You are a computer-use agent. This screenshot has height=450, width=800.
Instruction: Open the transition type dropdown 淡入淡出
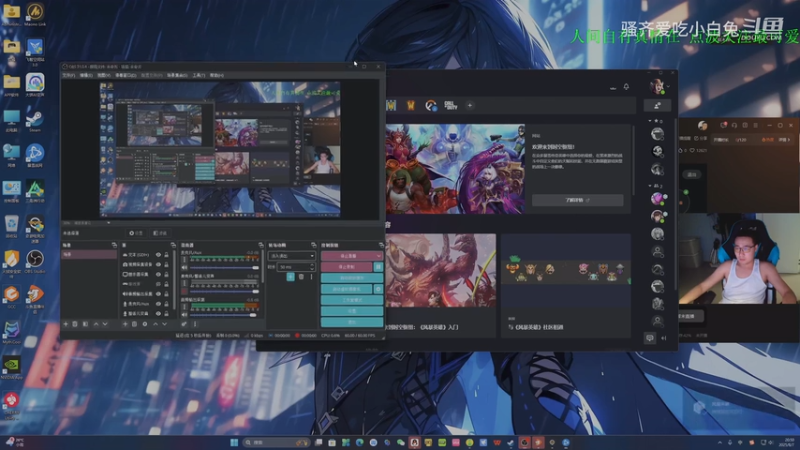click(291, 256)
